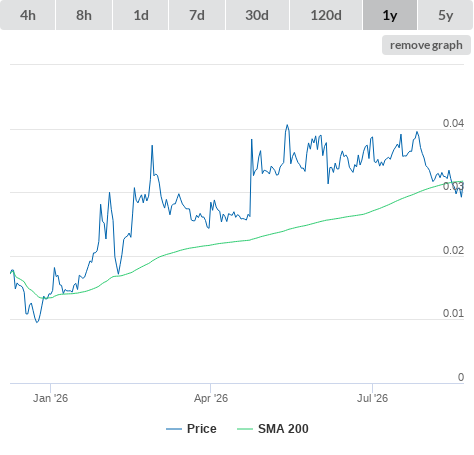Click the blue Price line swatch

[174, 429]
